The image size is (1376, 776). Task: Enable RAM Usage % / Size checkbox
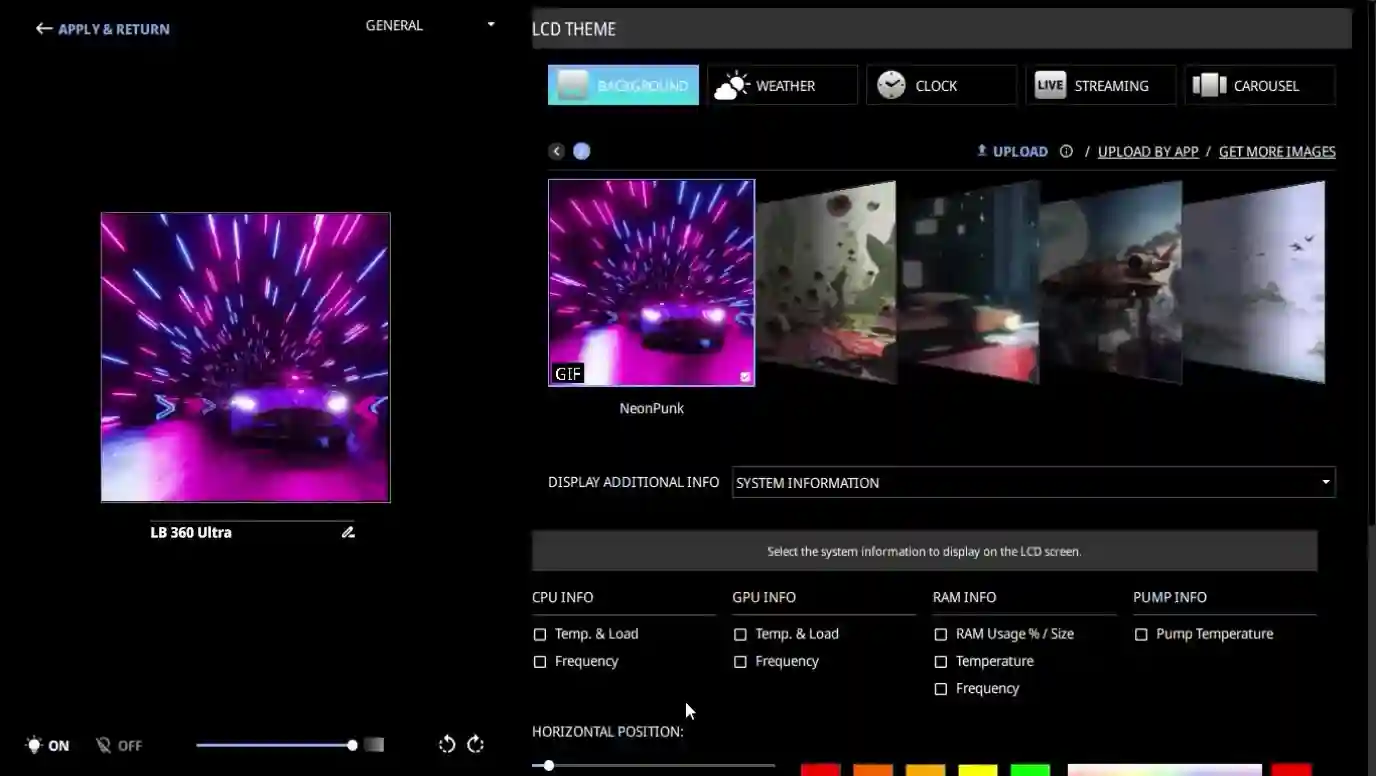point(940,634)
